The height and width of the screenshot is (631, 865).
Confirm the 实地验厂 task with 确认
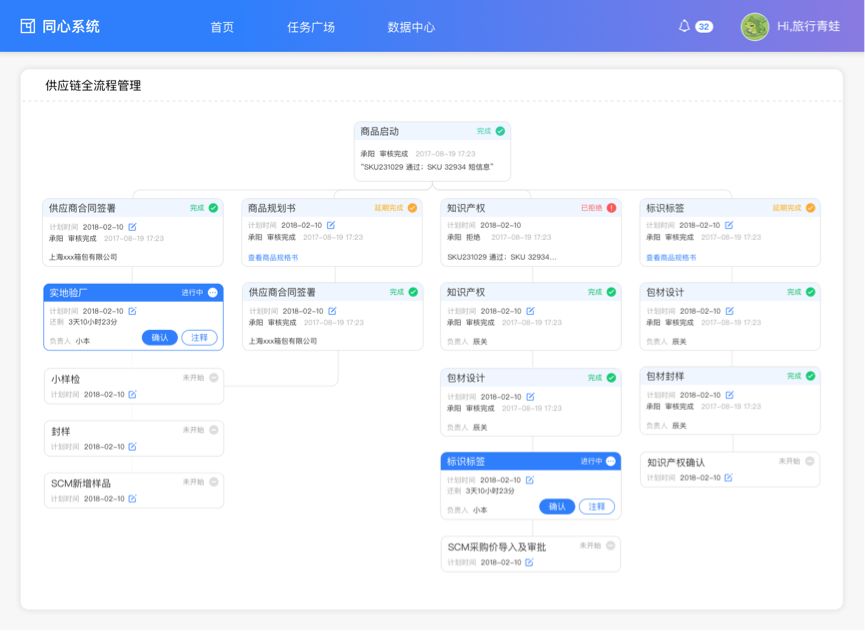coord(160,338)
